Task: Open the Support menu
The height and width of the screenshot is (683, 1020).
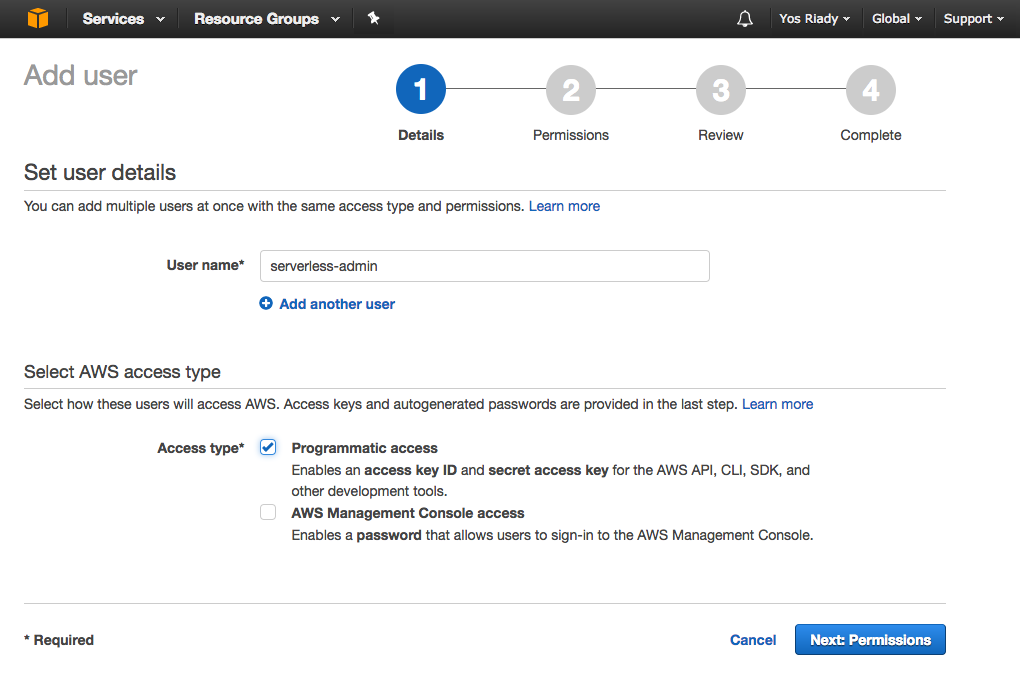Action: pyautogui.click(x=973, y=19)
